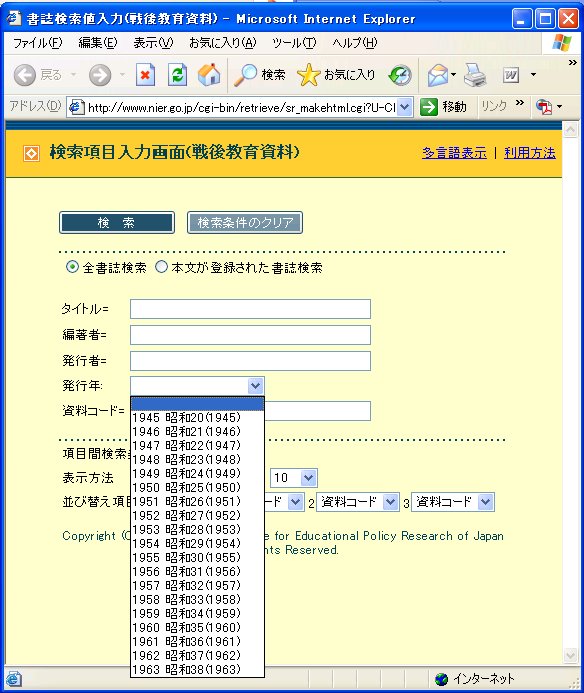Select the blank top option in year list
Screen dimensions: 584x693
pyautogui.click(x=197, y=404)
